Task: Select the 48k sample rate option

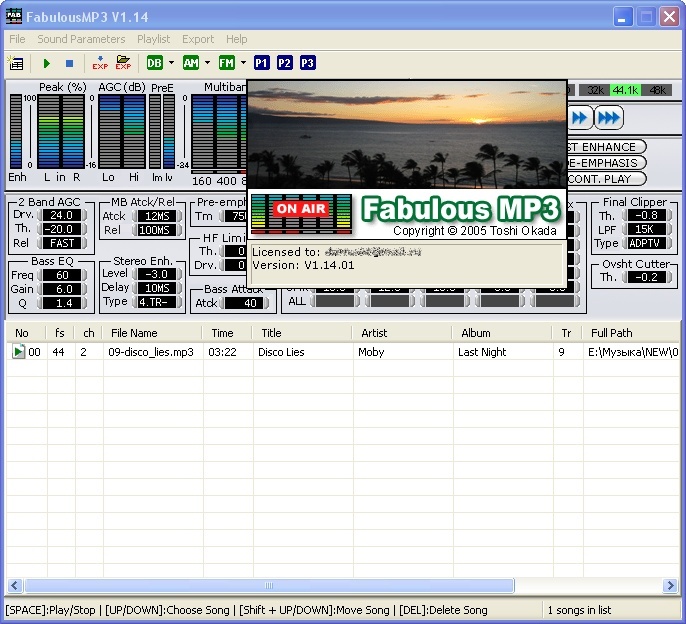Action: [657, 90]
